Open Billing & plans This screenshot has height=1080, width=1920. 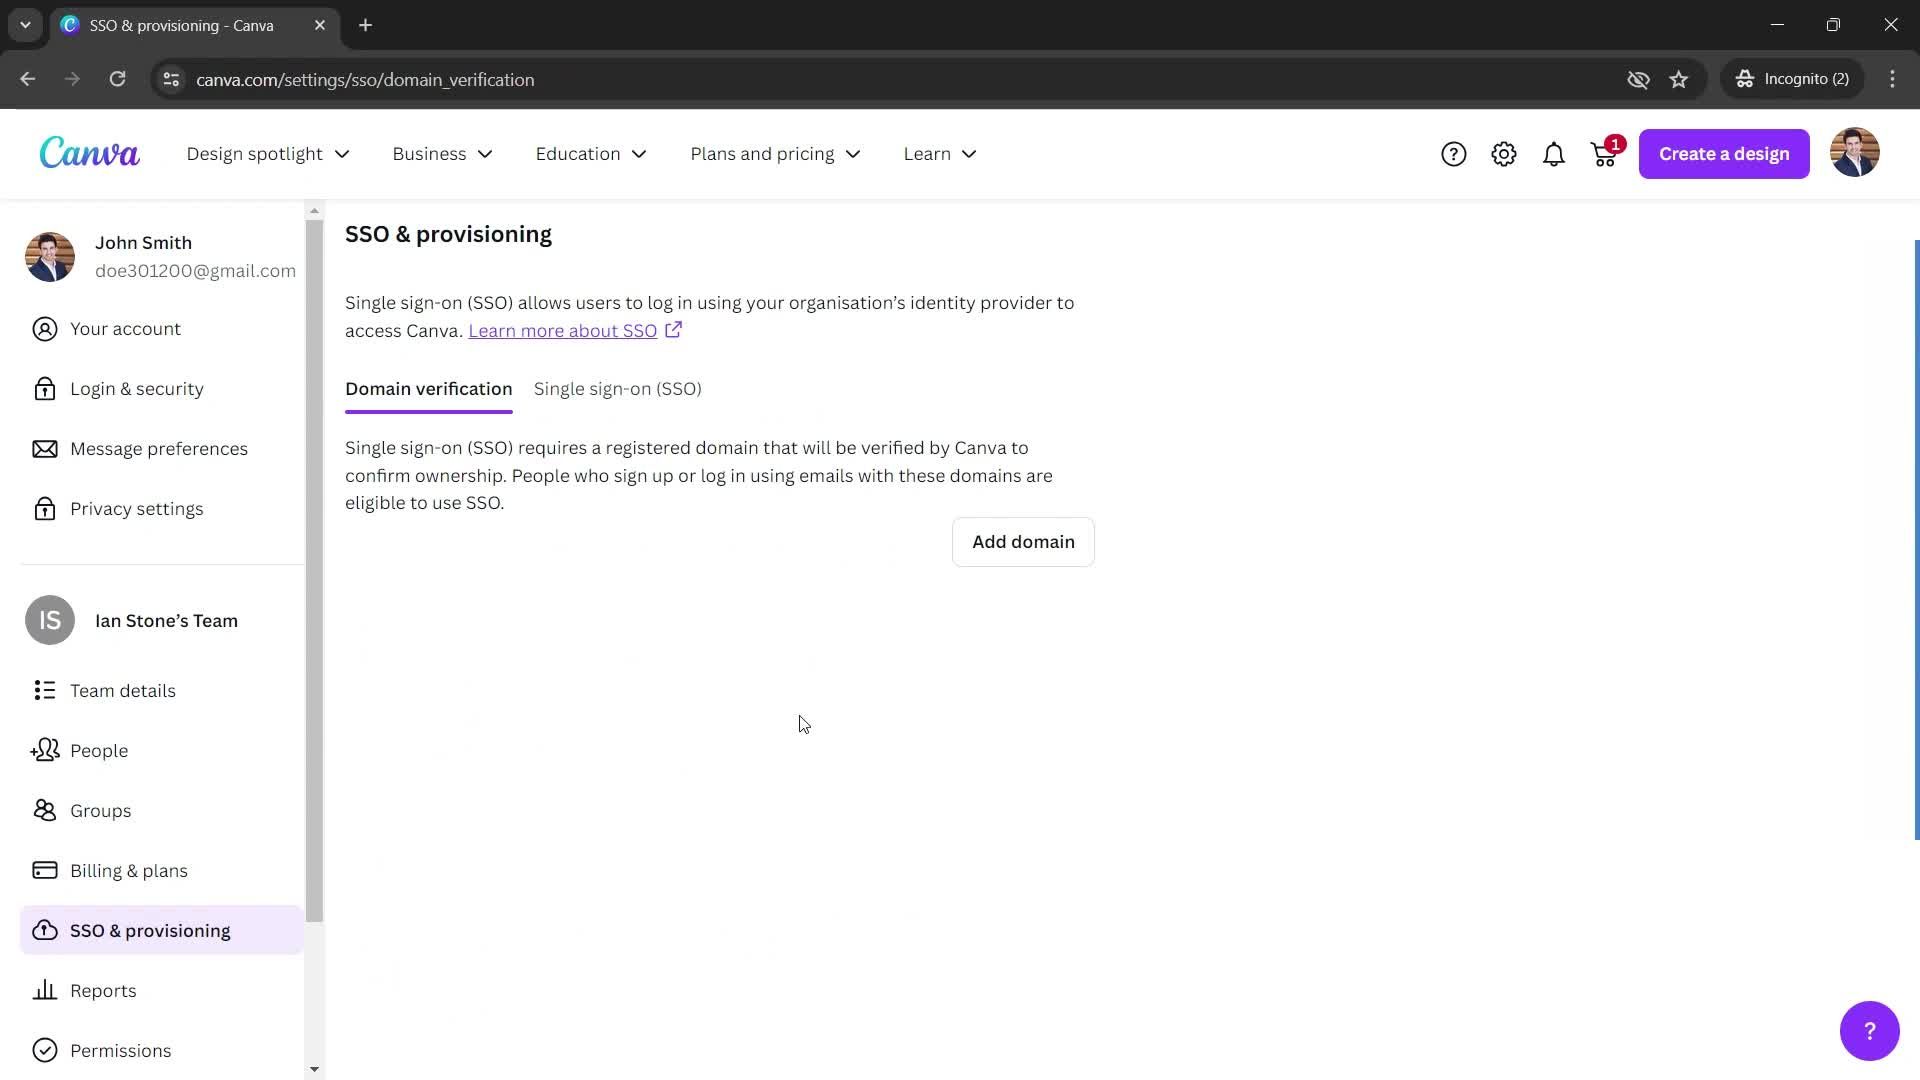coord(160,871)
